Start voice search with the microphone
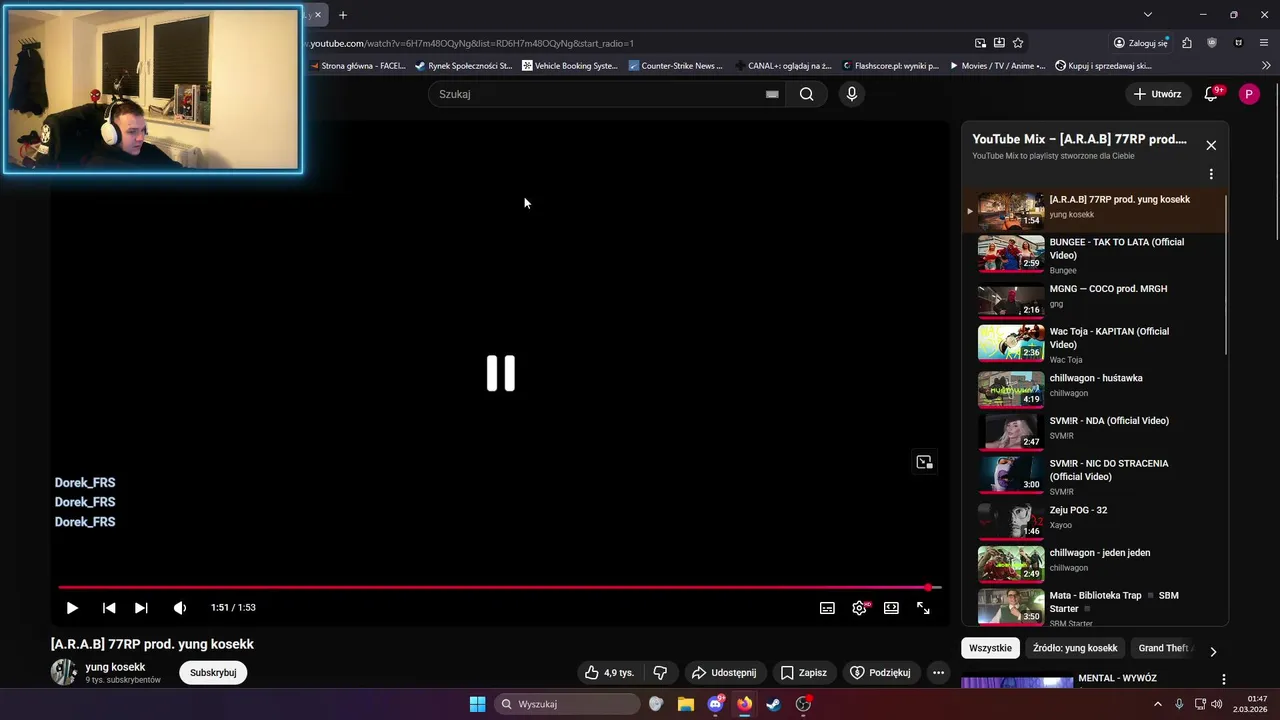1280x720 pixels. (851, 94)
